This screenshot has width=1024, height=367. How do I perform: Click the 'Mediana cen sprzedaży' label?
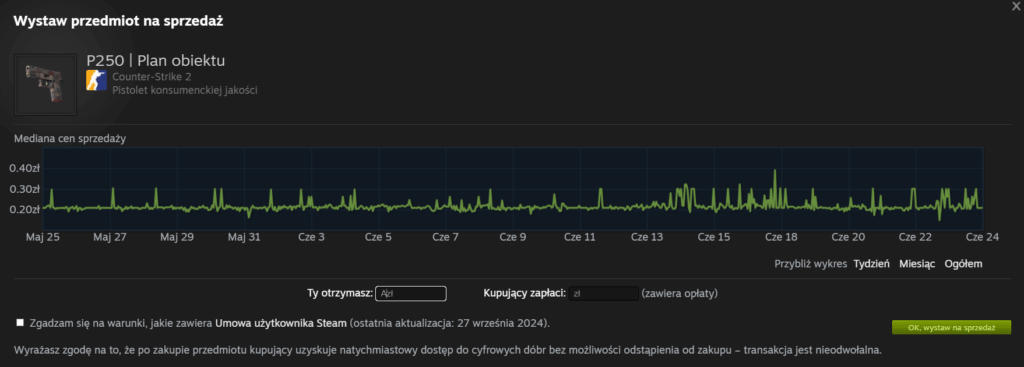click(x=70, y=138)
